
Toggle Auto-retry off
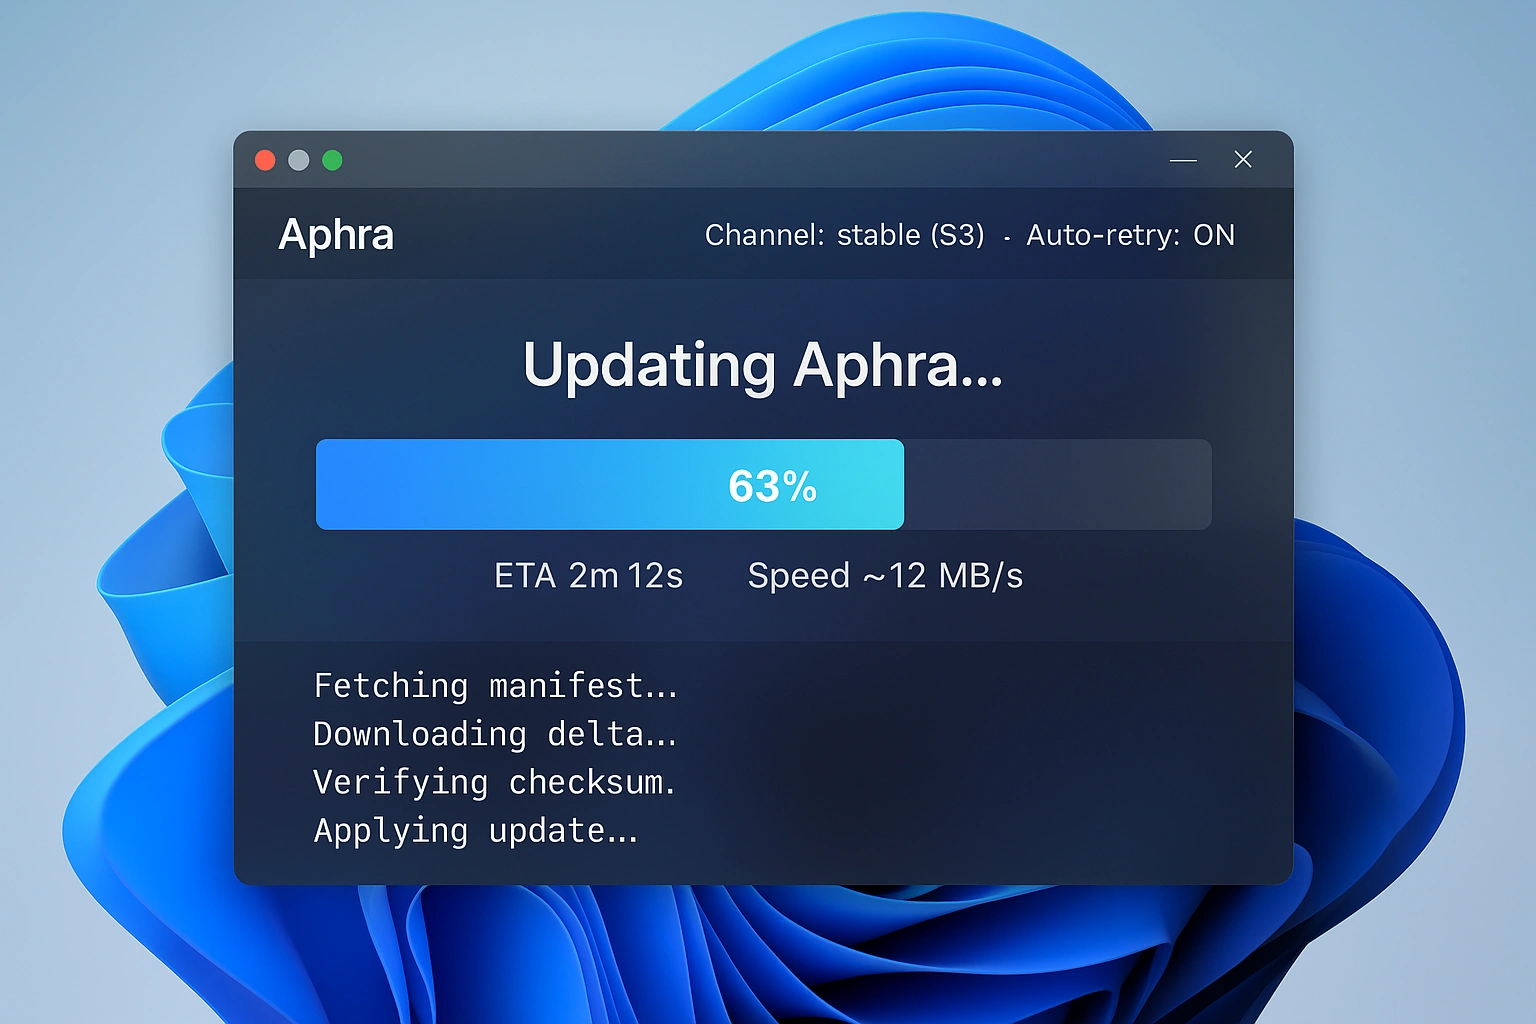(1129, 235)
